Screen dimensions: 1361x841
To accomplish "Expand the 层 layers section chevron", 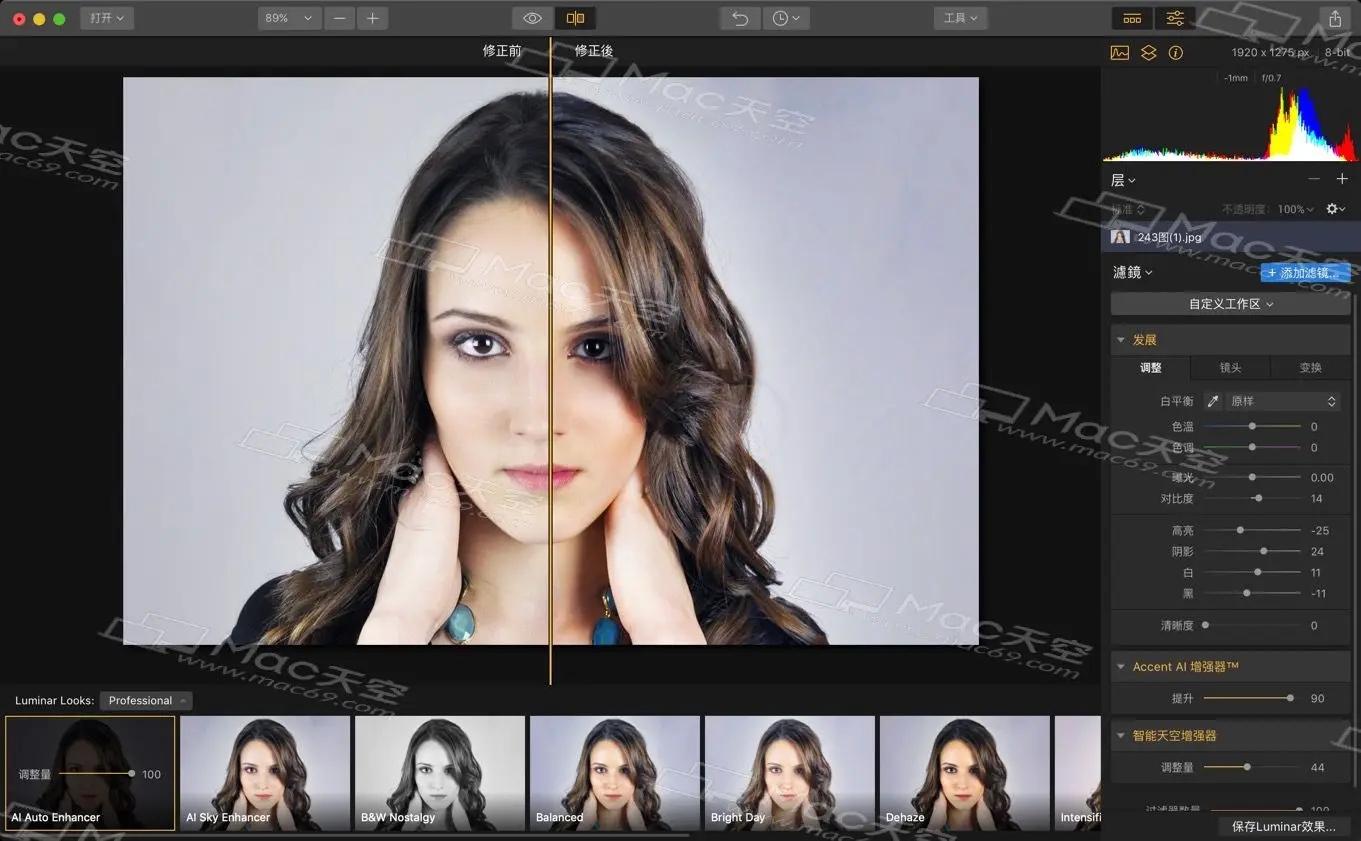I will pos(1132,181).
